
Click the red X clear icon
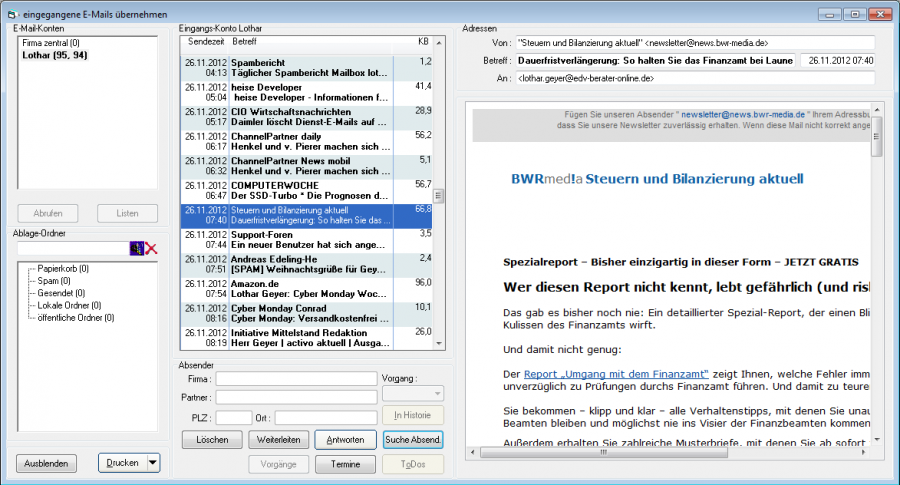point(151,248)
